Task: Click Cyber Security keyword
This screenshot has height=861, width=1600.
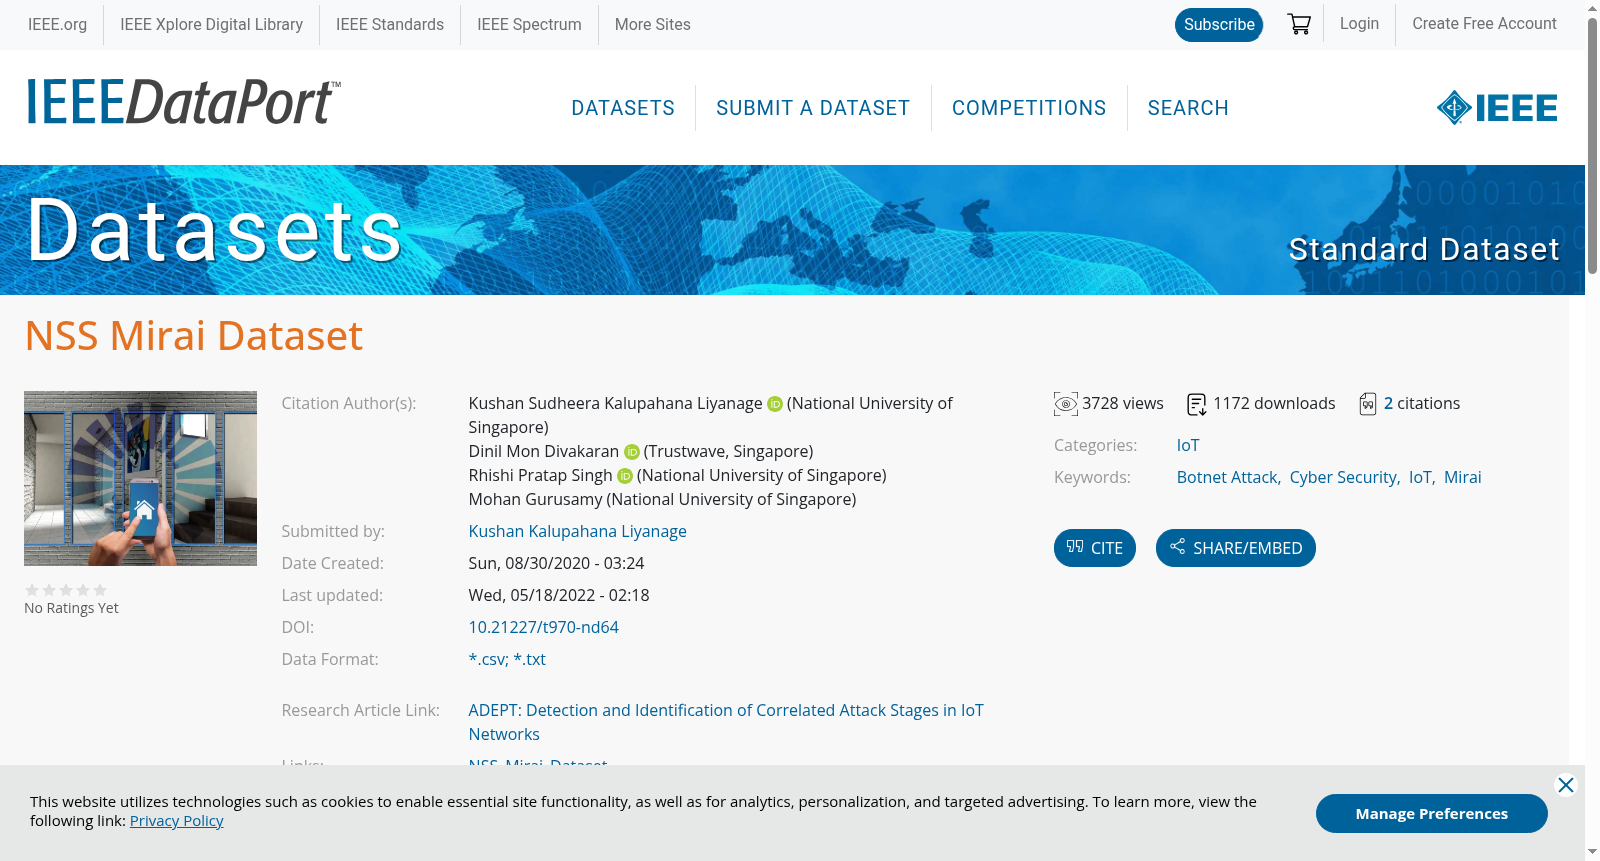Action: [x=1343, y=477]
